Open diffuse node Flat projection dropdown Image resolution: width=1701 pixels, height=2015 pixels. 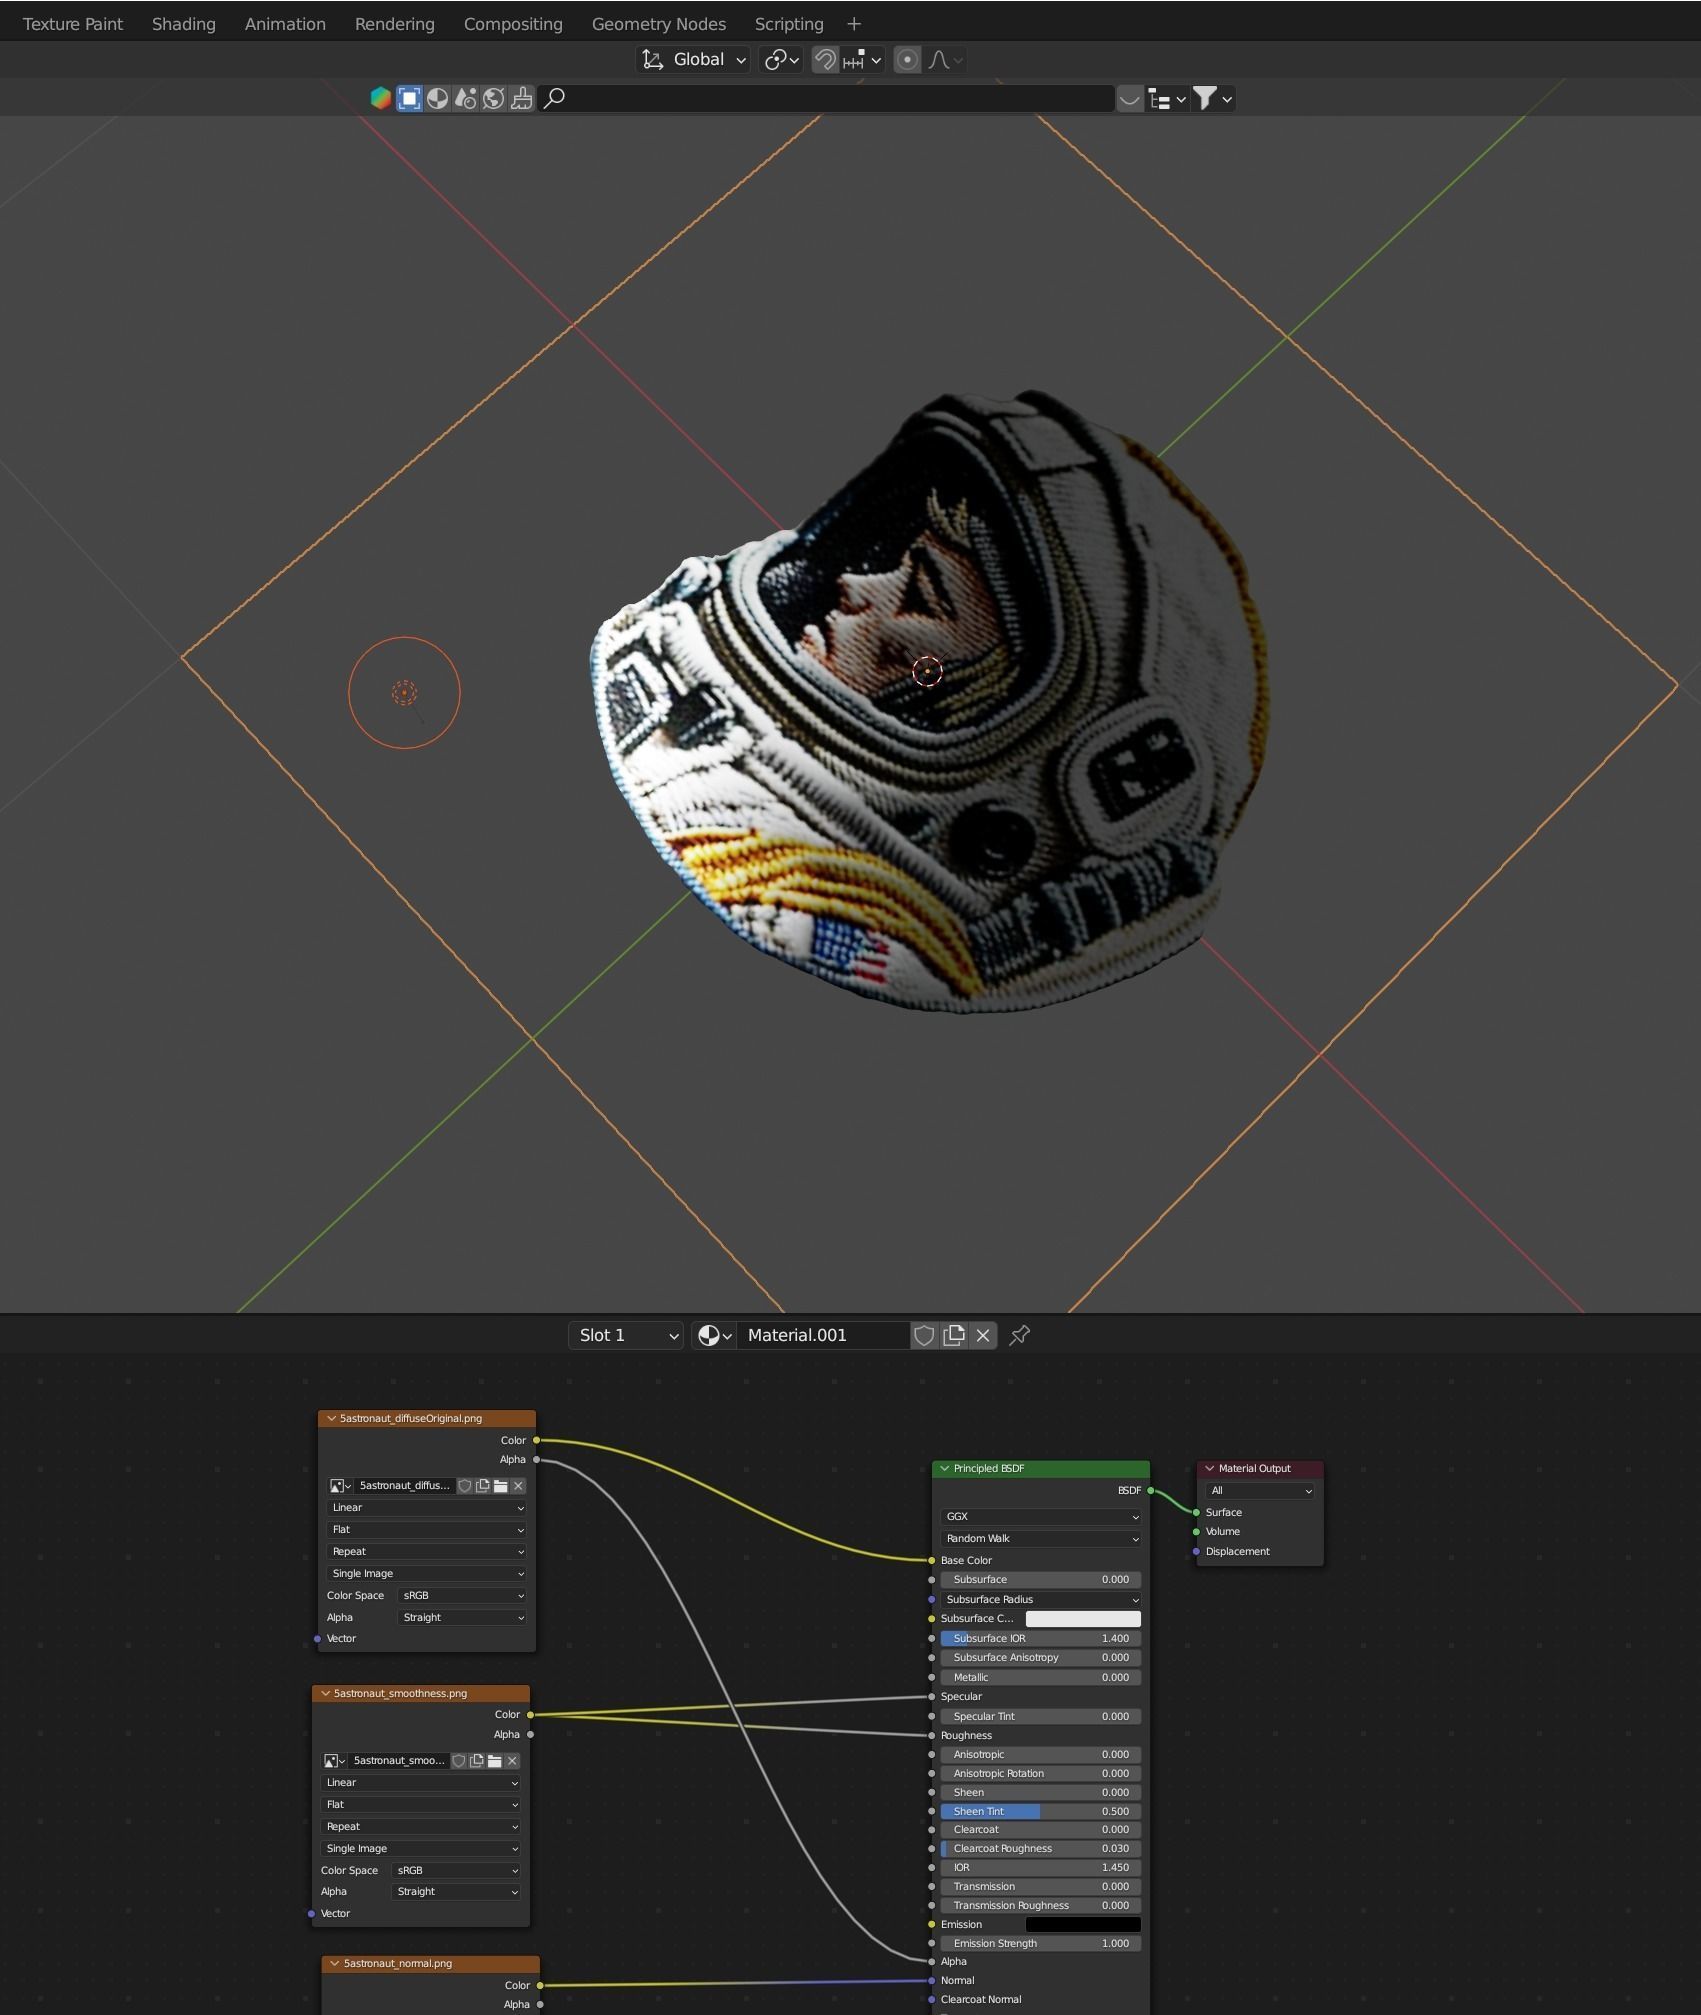point(427,1530)
